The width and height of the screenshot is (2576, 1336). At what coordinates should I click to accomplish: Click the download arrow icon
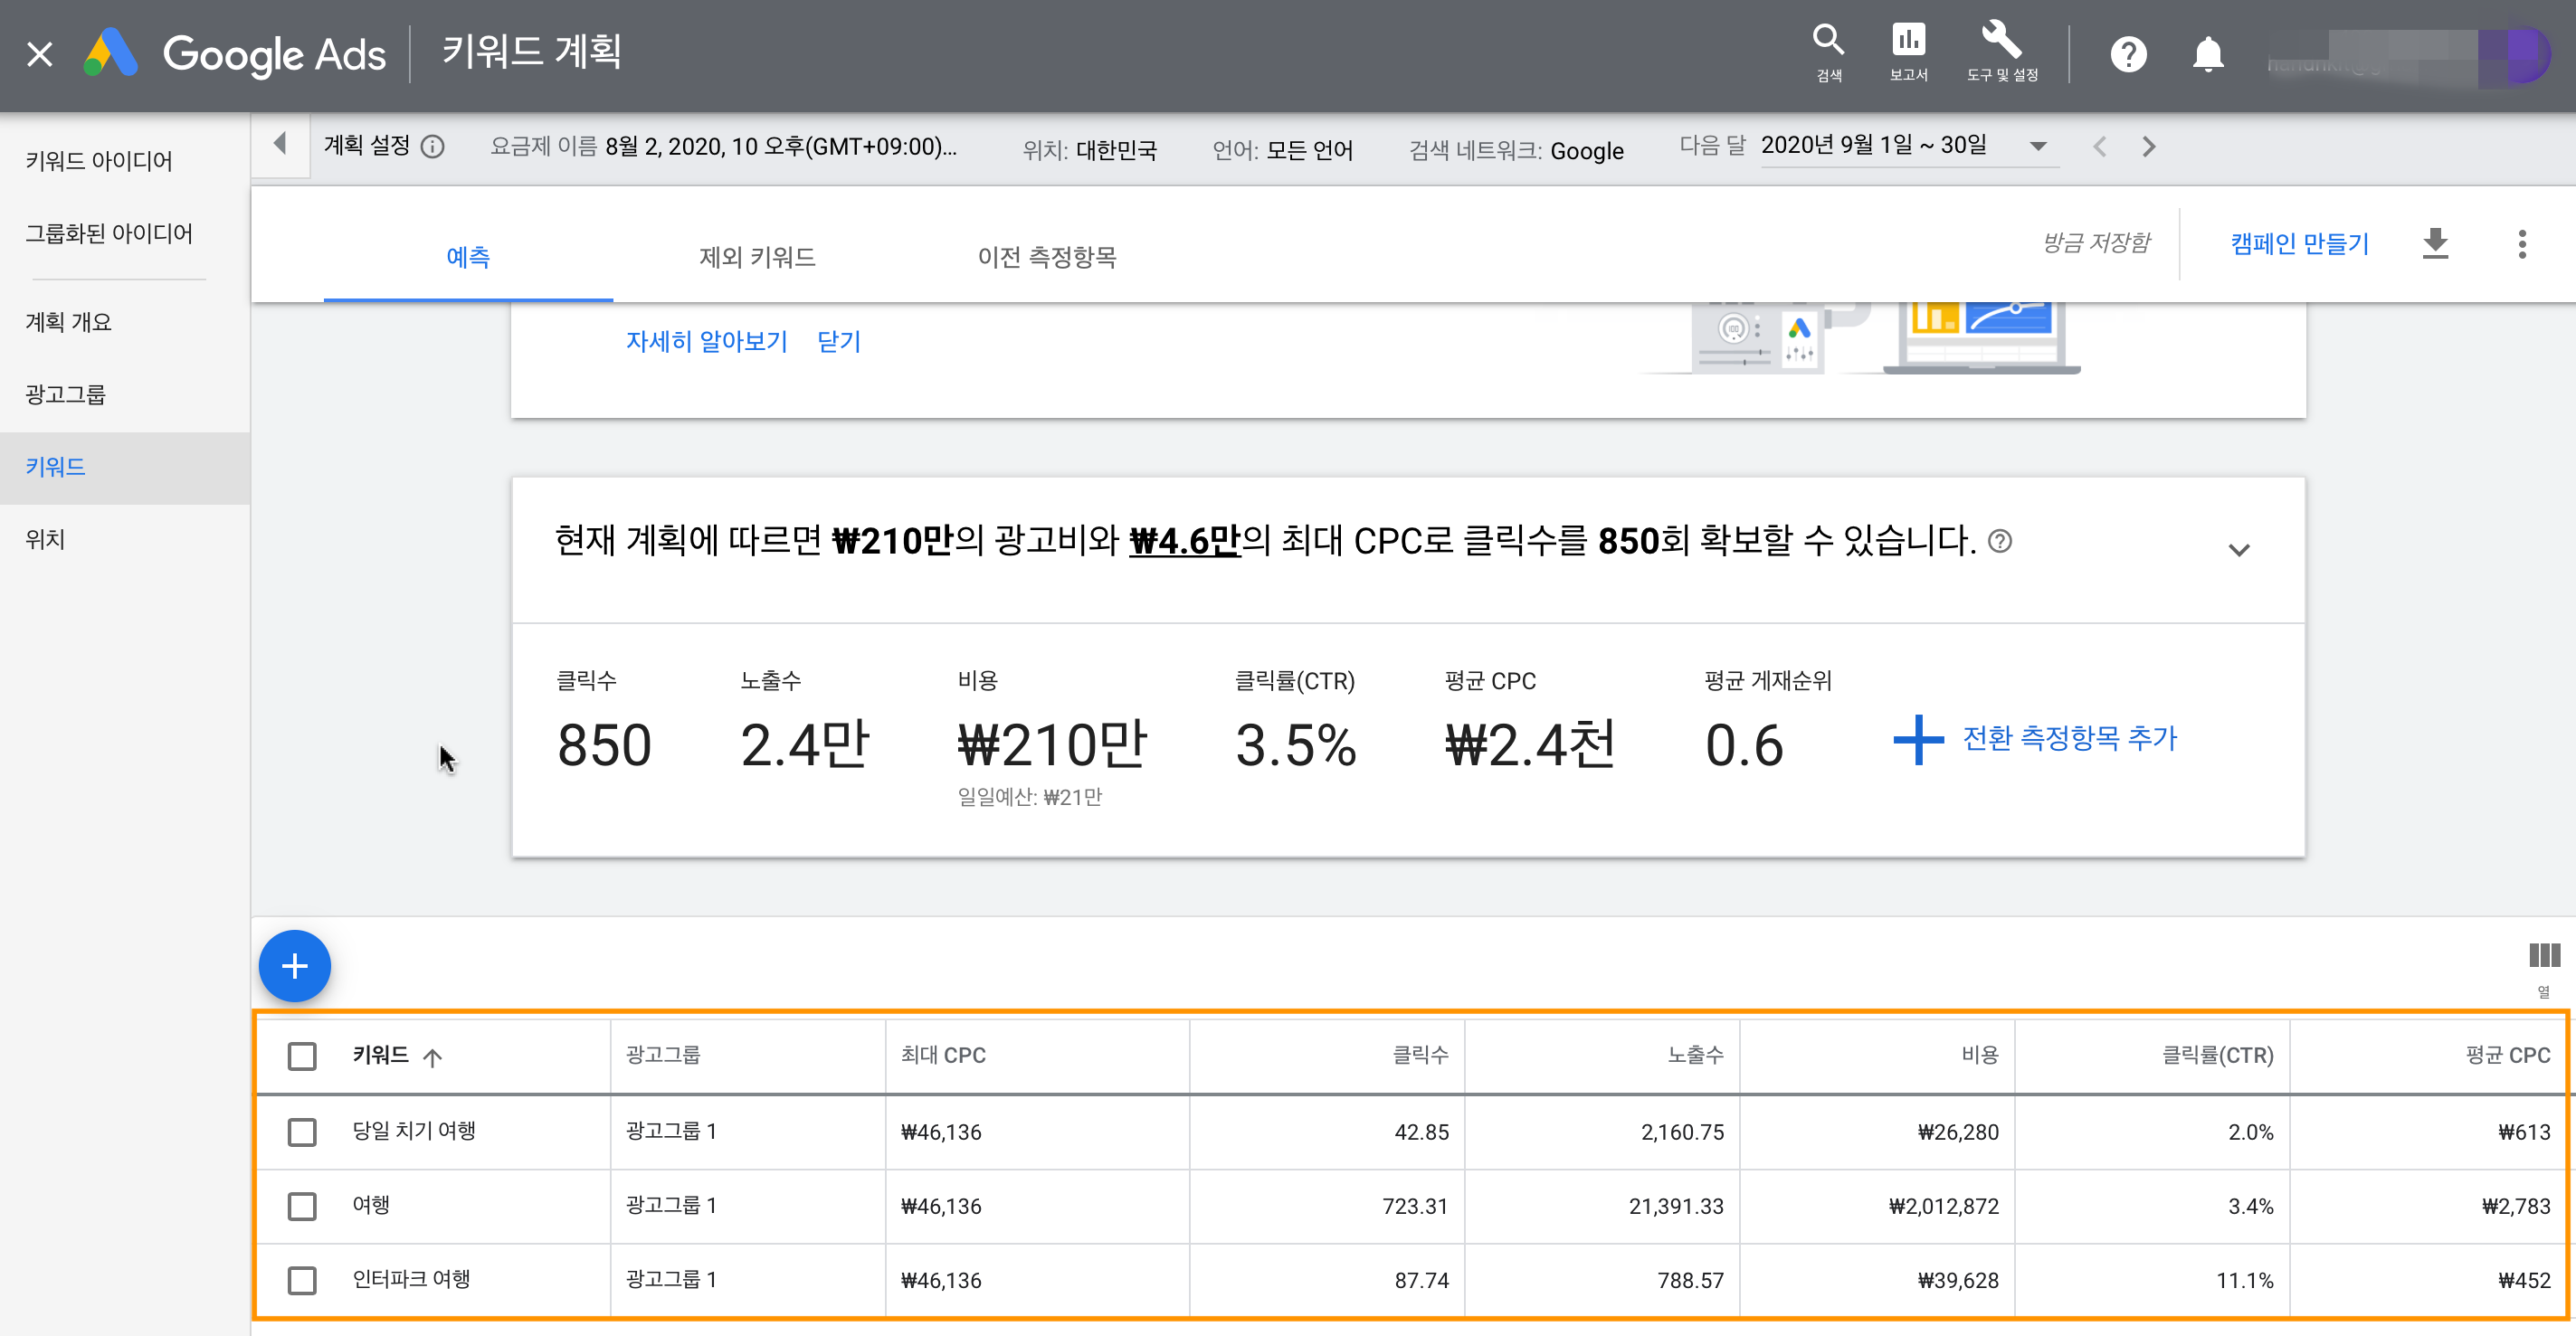pyautogui.click(x=2435, y=243)
